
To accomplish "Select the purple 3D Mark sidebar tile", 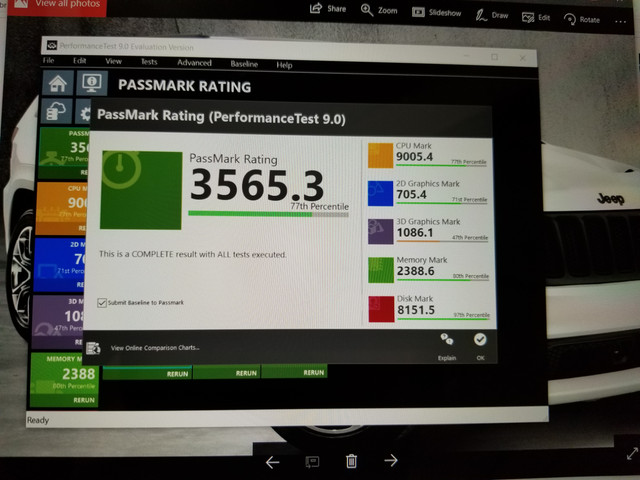I will point(58,322).
